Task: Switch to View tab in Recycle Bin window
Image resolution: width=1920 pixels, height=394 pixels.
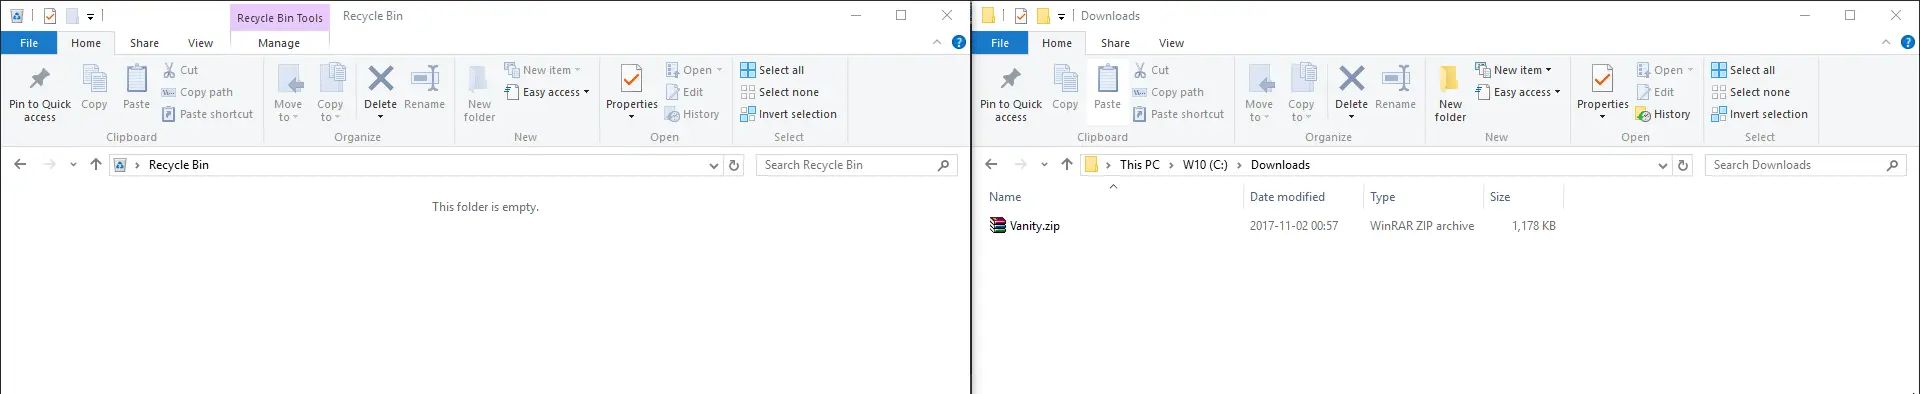Action: click(200, 43)
